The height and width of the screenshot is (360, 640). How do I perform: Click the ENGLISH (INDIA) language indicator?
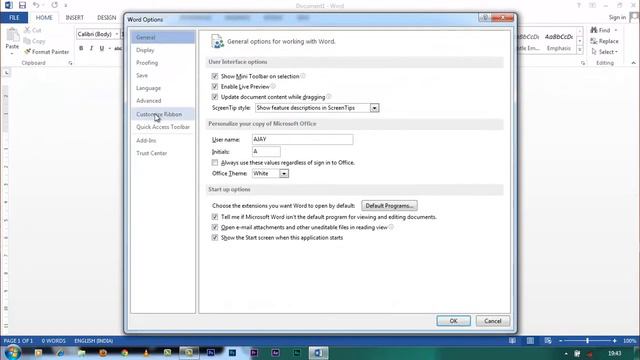[93, 341]
